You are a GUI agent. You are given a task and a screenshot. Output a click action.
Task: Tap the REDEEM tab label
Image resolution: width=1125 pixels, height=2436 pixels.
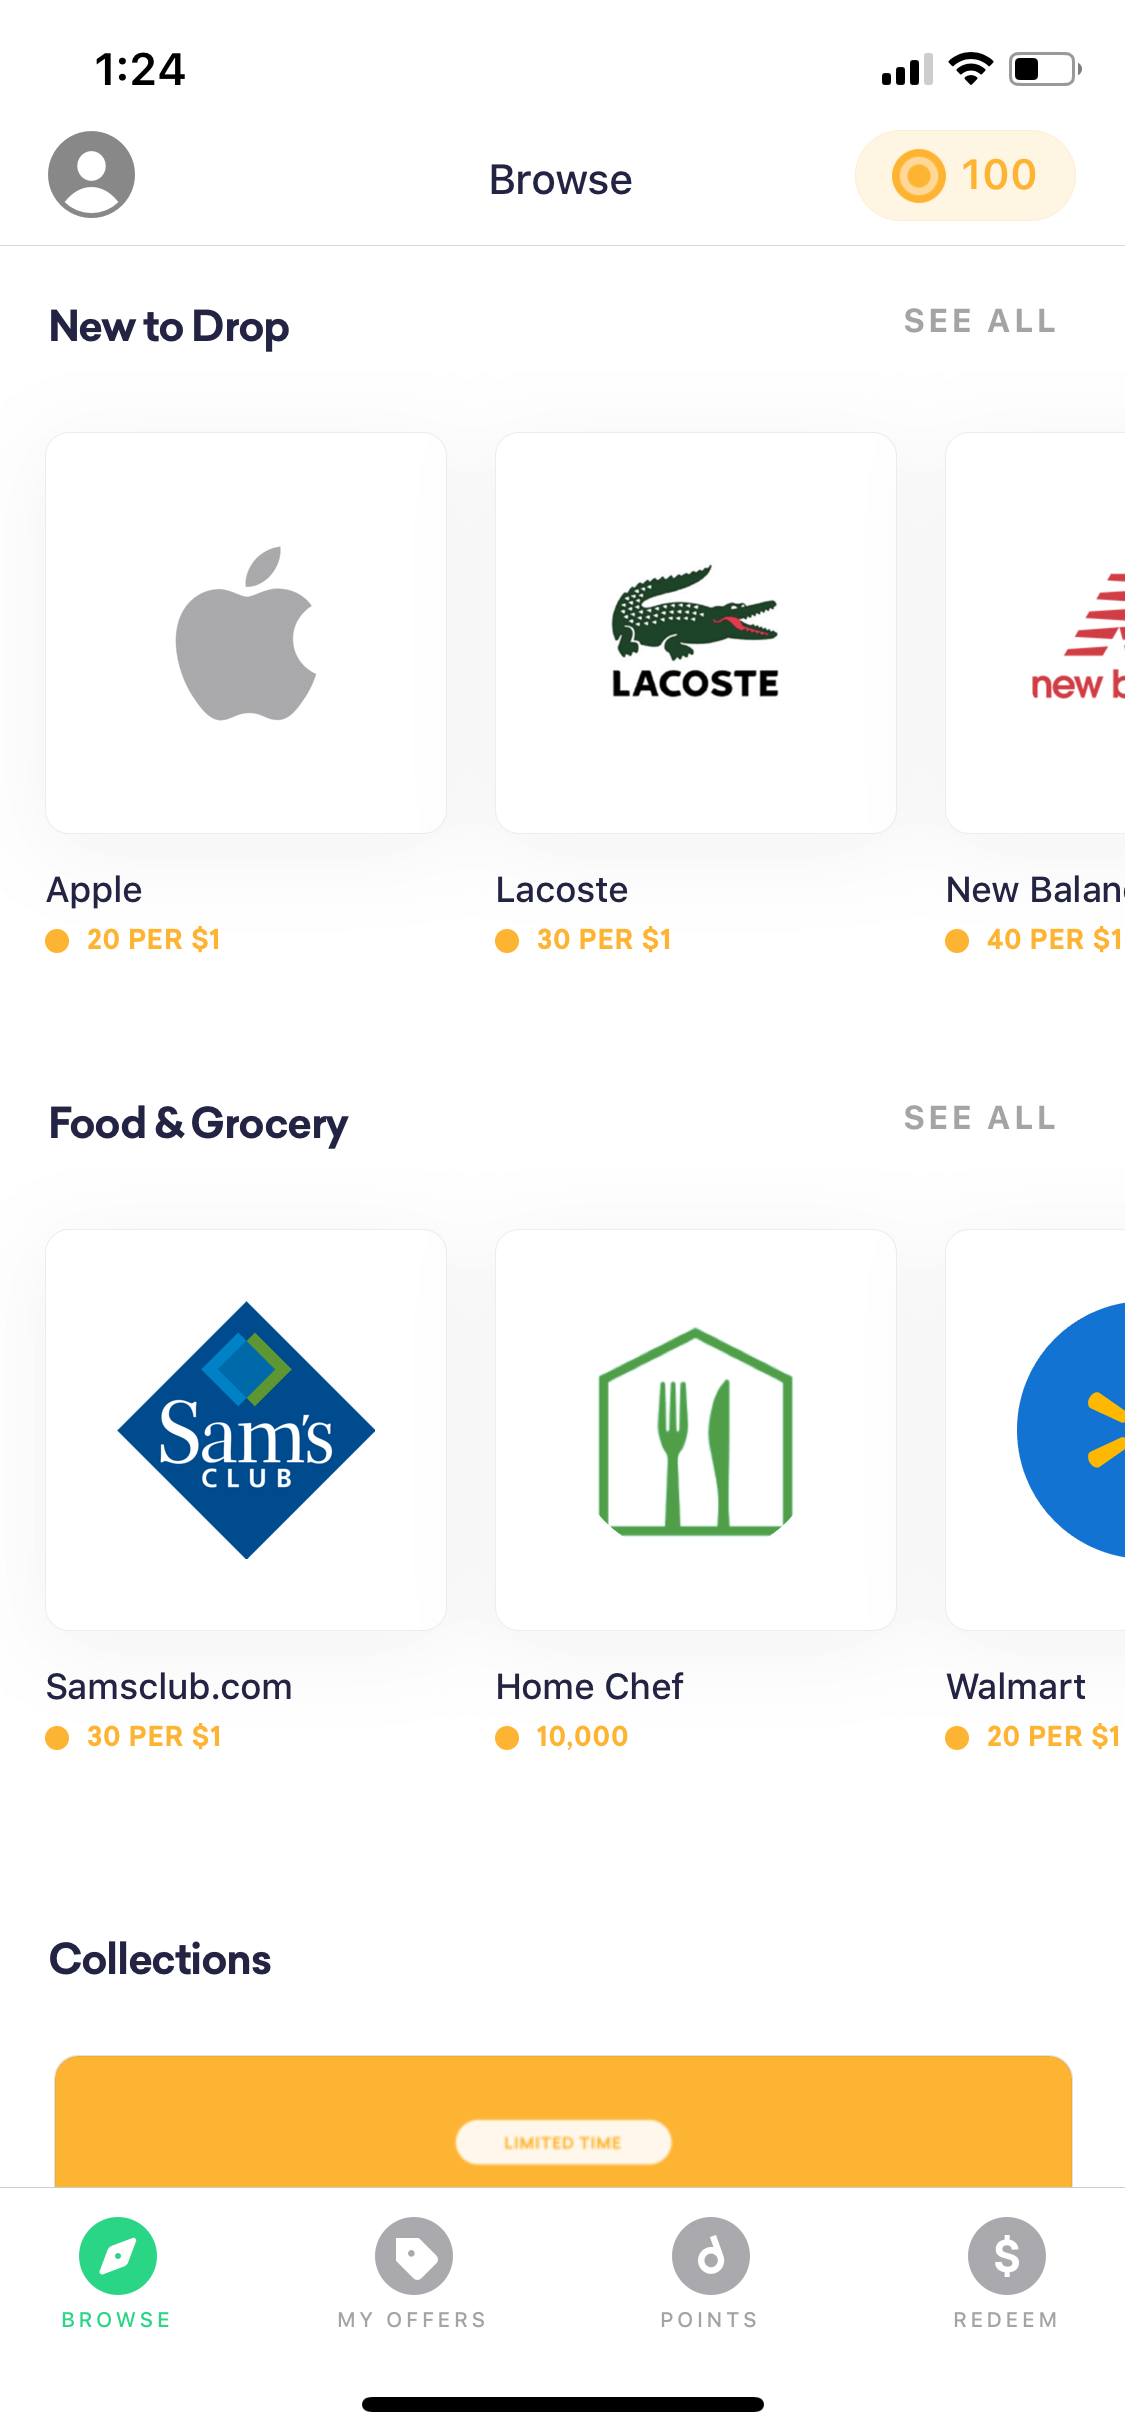tap(1006, 2320)
